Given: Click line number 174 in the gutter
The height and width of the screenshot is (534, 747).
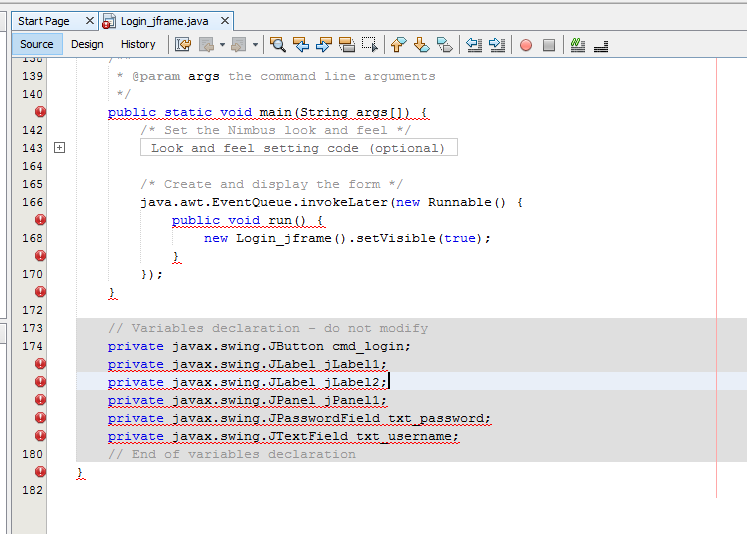Looking at the screenshot, I should point(32,346).
